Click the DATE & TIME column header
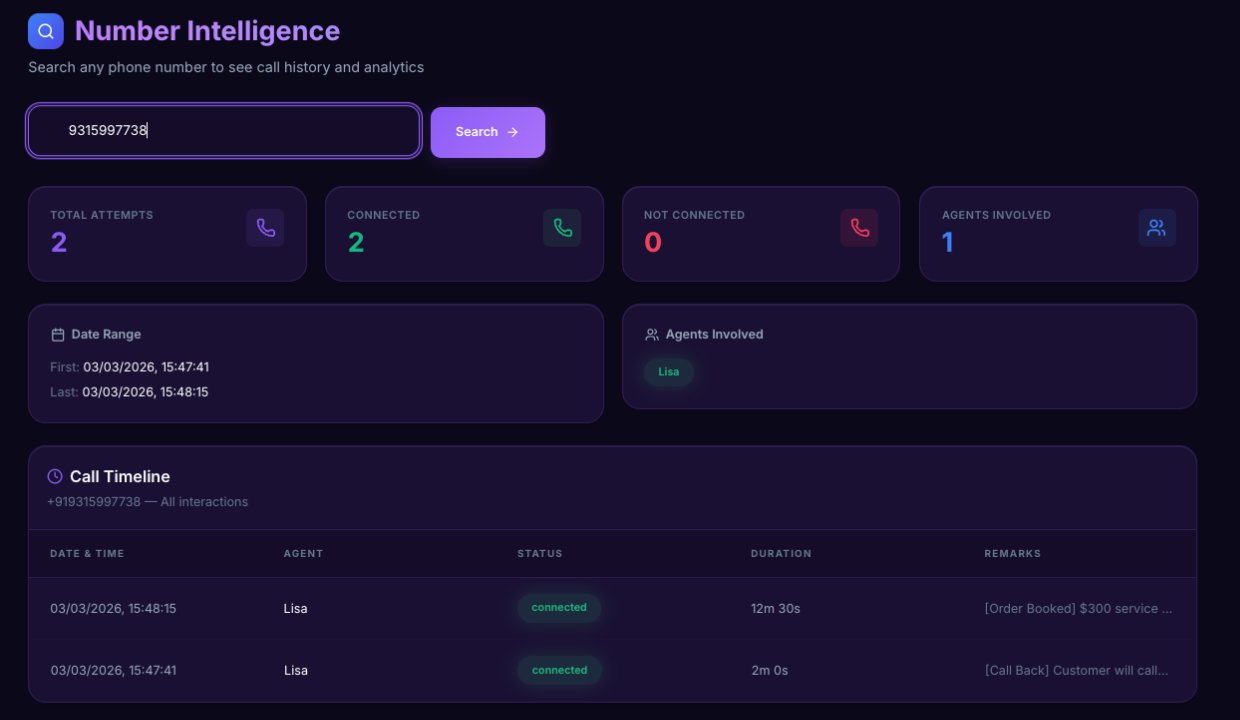 coord(87,553)
